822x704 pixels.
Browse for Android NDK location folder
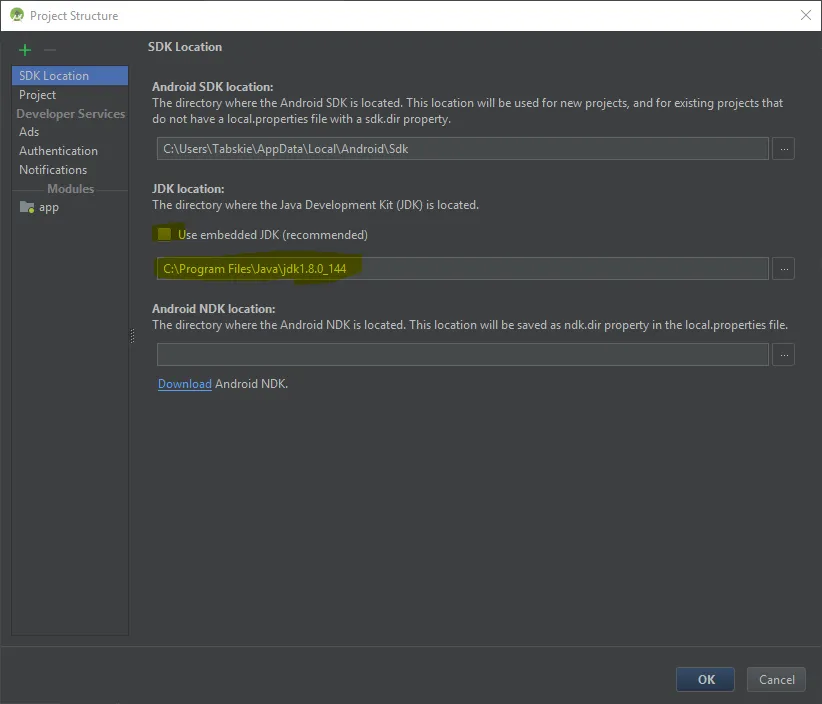pyautogui.click(x=784, y=355)
